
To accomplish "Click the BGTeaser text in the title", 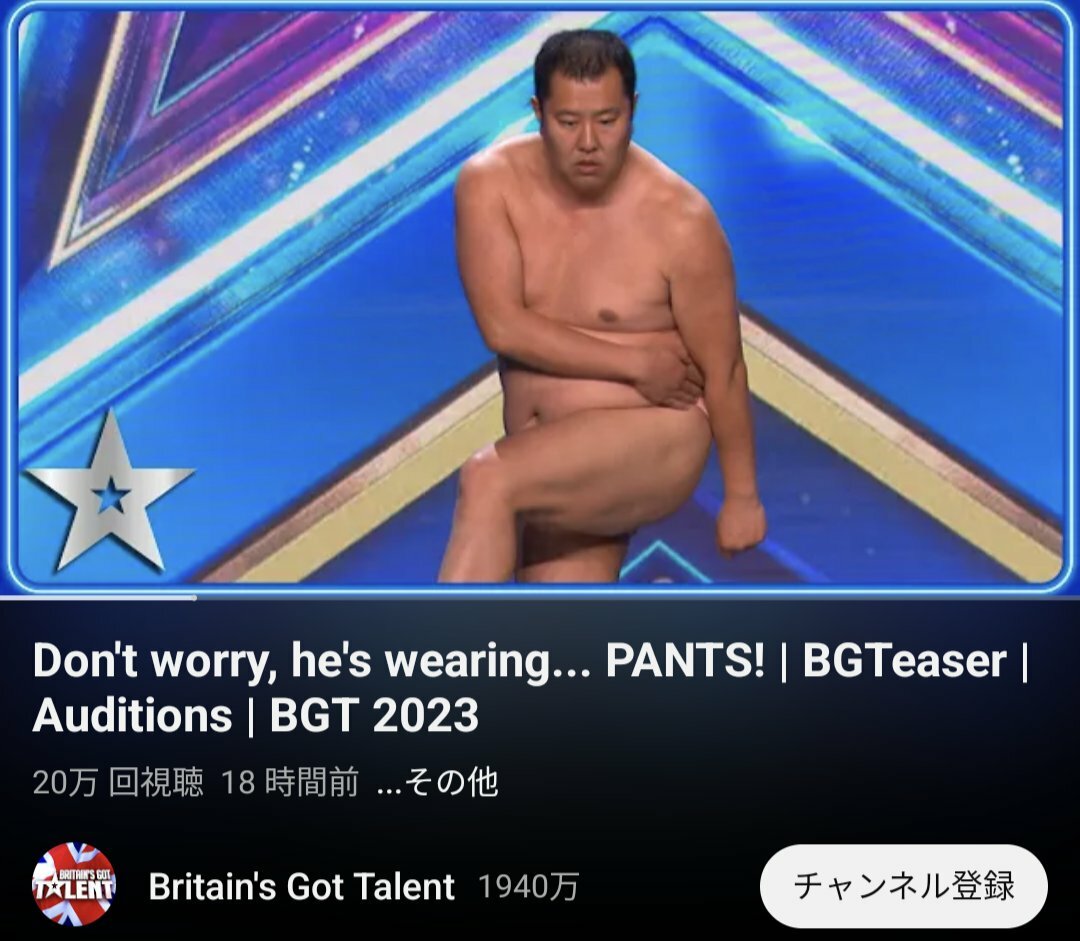I will [x=904, y=661].
